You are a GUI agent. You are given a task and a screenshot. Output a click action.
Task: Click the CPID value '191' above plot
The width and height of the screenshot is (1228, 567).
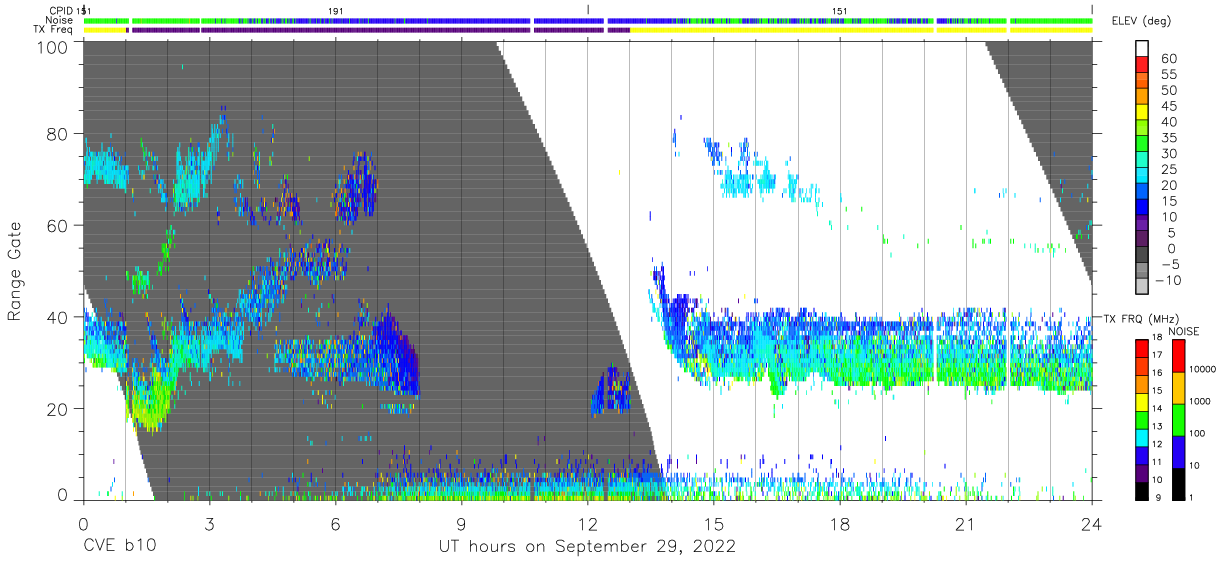[336, 10]
